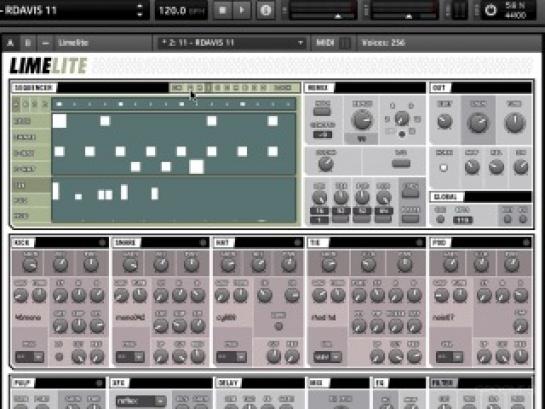Viewport: 545px width, 409px height.
Task: Toggle the TIK module power LED
Action: pyautogui.click(x=420, y=242)
